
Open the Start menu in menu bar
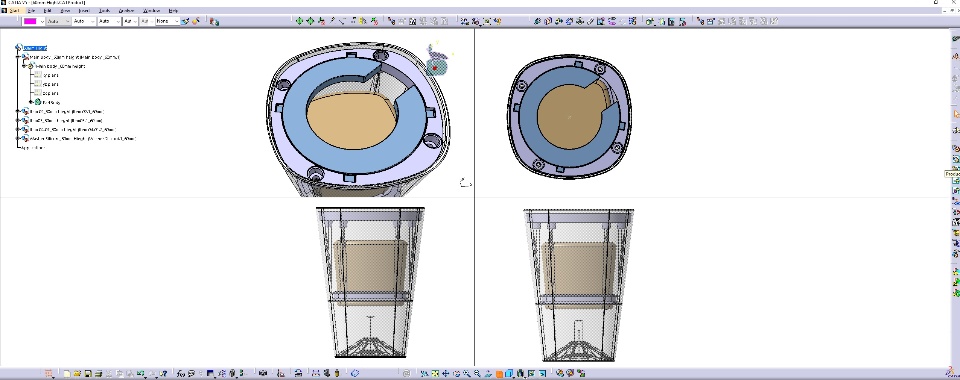(15, 11)
